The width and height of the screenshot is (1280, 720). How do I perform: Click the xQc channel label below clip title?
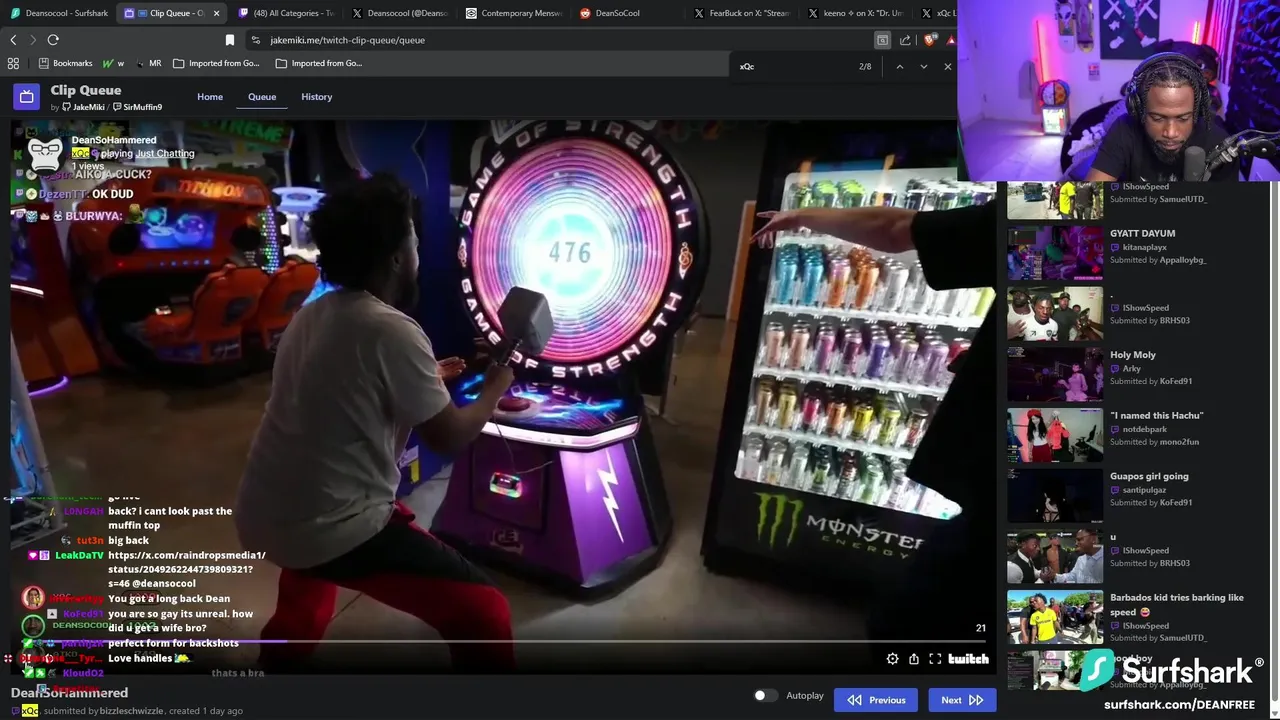[x=30, y=711]
